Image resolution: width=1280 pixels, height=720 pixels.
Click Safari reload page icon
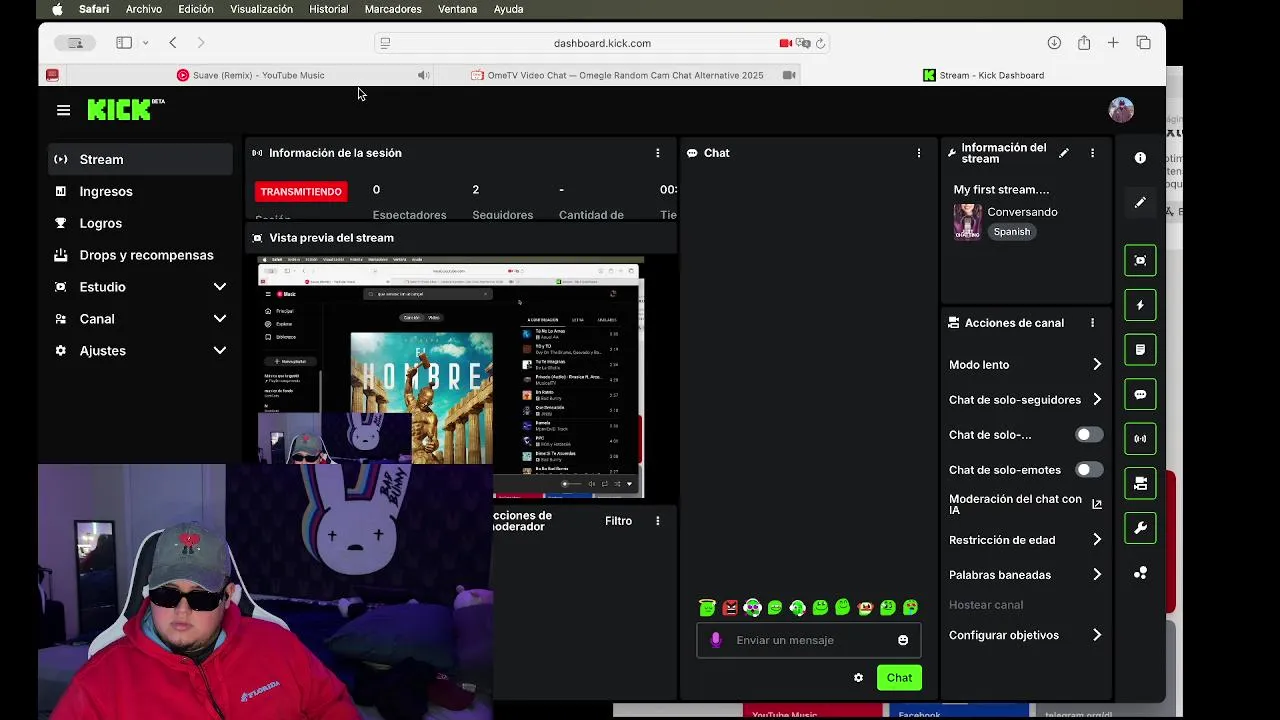[820, 43]
